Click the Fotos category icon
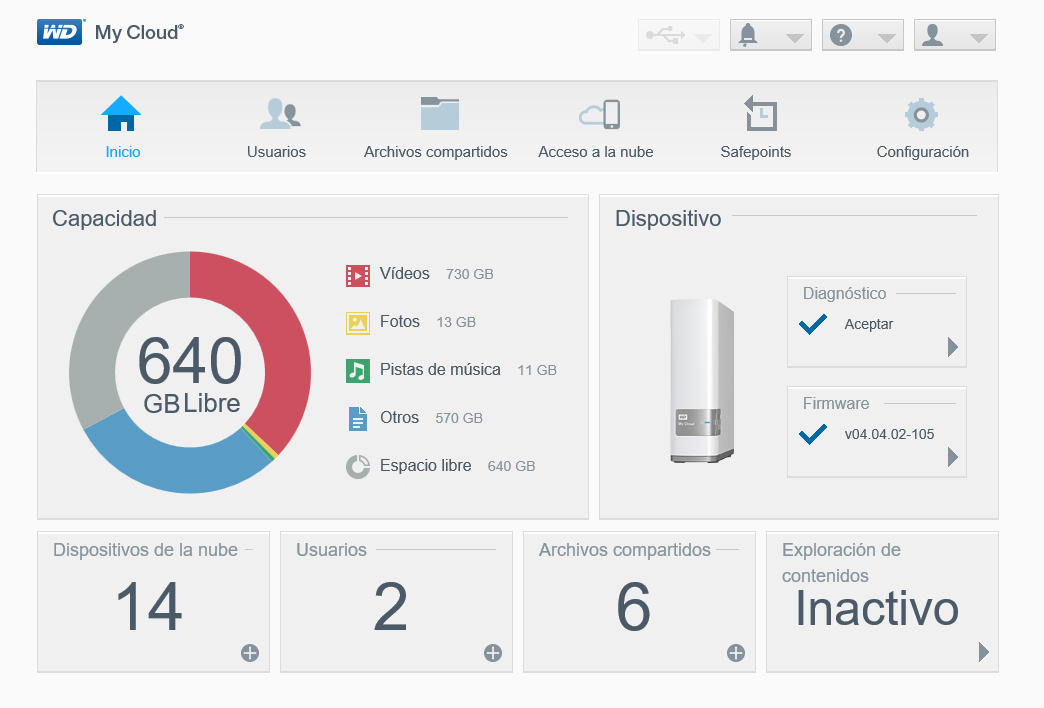The image size is (1044, 708). click(358, 322)
